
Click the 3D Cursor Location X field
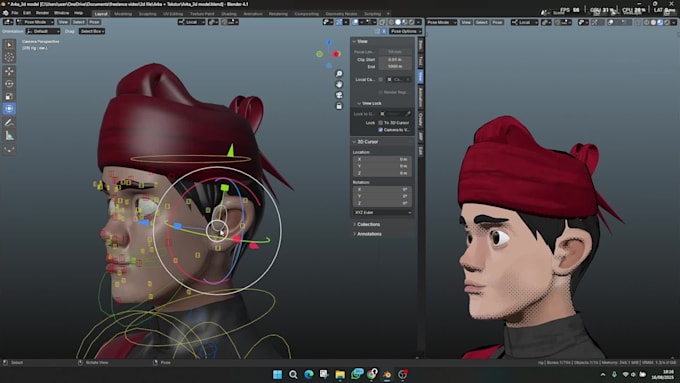(x=382, y=159)
